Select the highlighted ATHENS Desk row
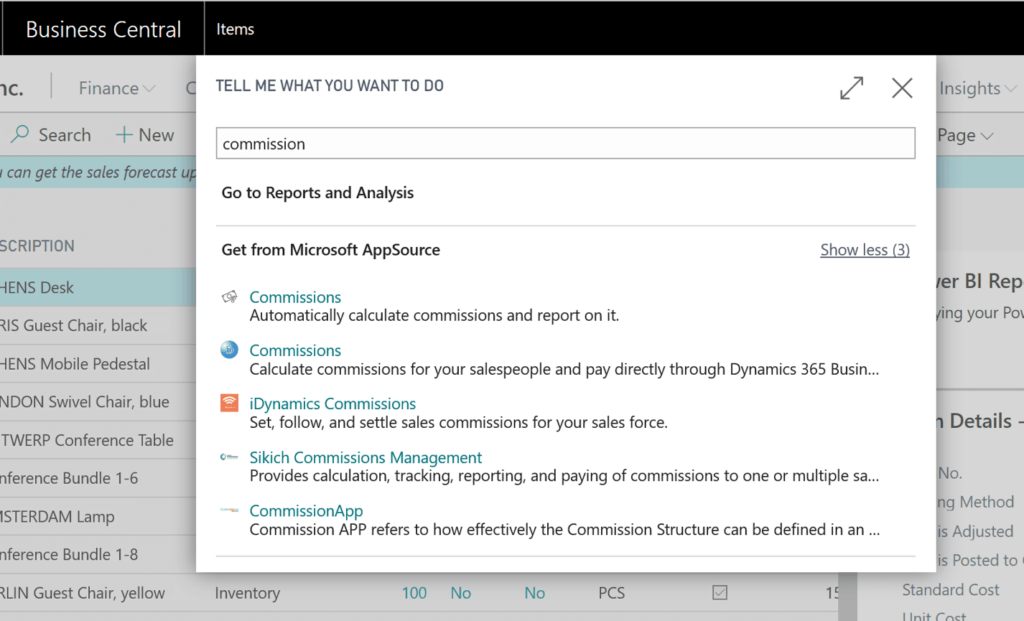Screen dimensions: 1024x621 100,287
